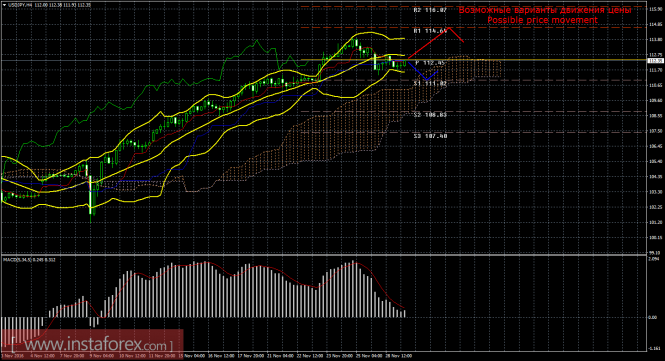Click the green Chikou span line peak
This screenshot has height=361, width=665.
[x=257, y=41]
